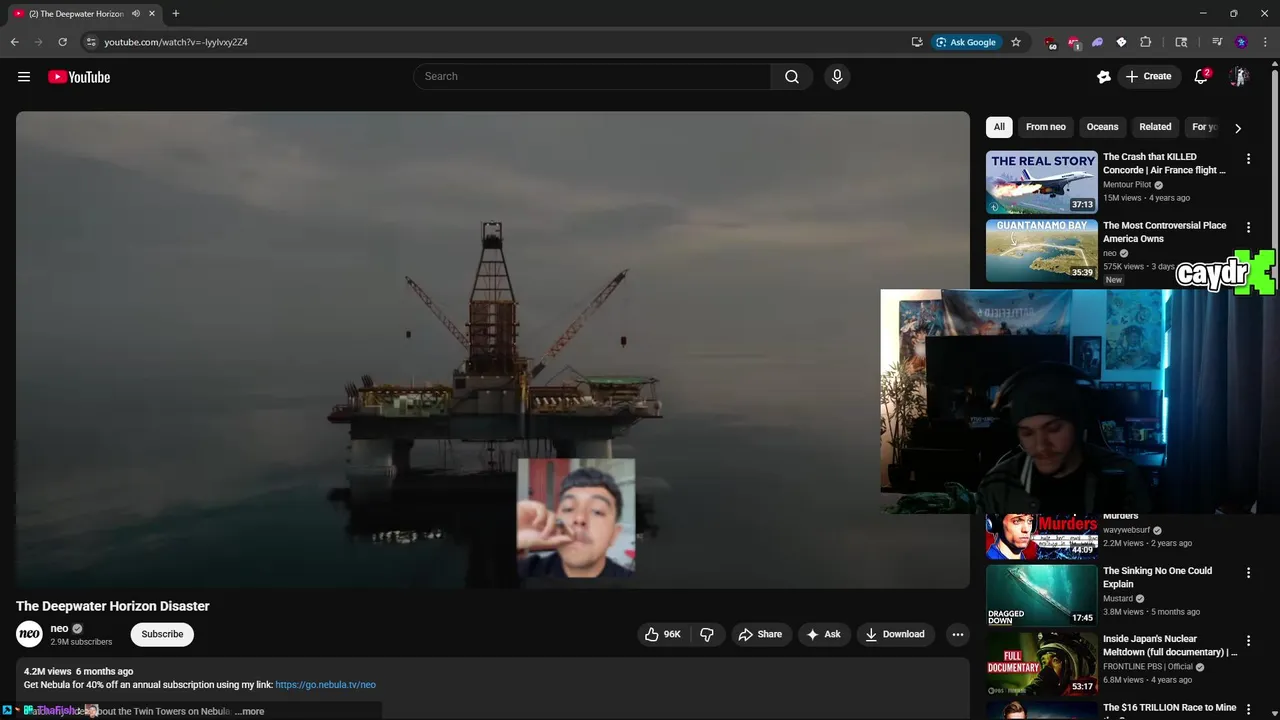The height and width of the screenshot is (720, 1280).
Task: Click 'wavywebsurf' channel name
Action: tap(1127, 530)
